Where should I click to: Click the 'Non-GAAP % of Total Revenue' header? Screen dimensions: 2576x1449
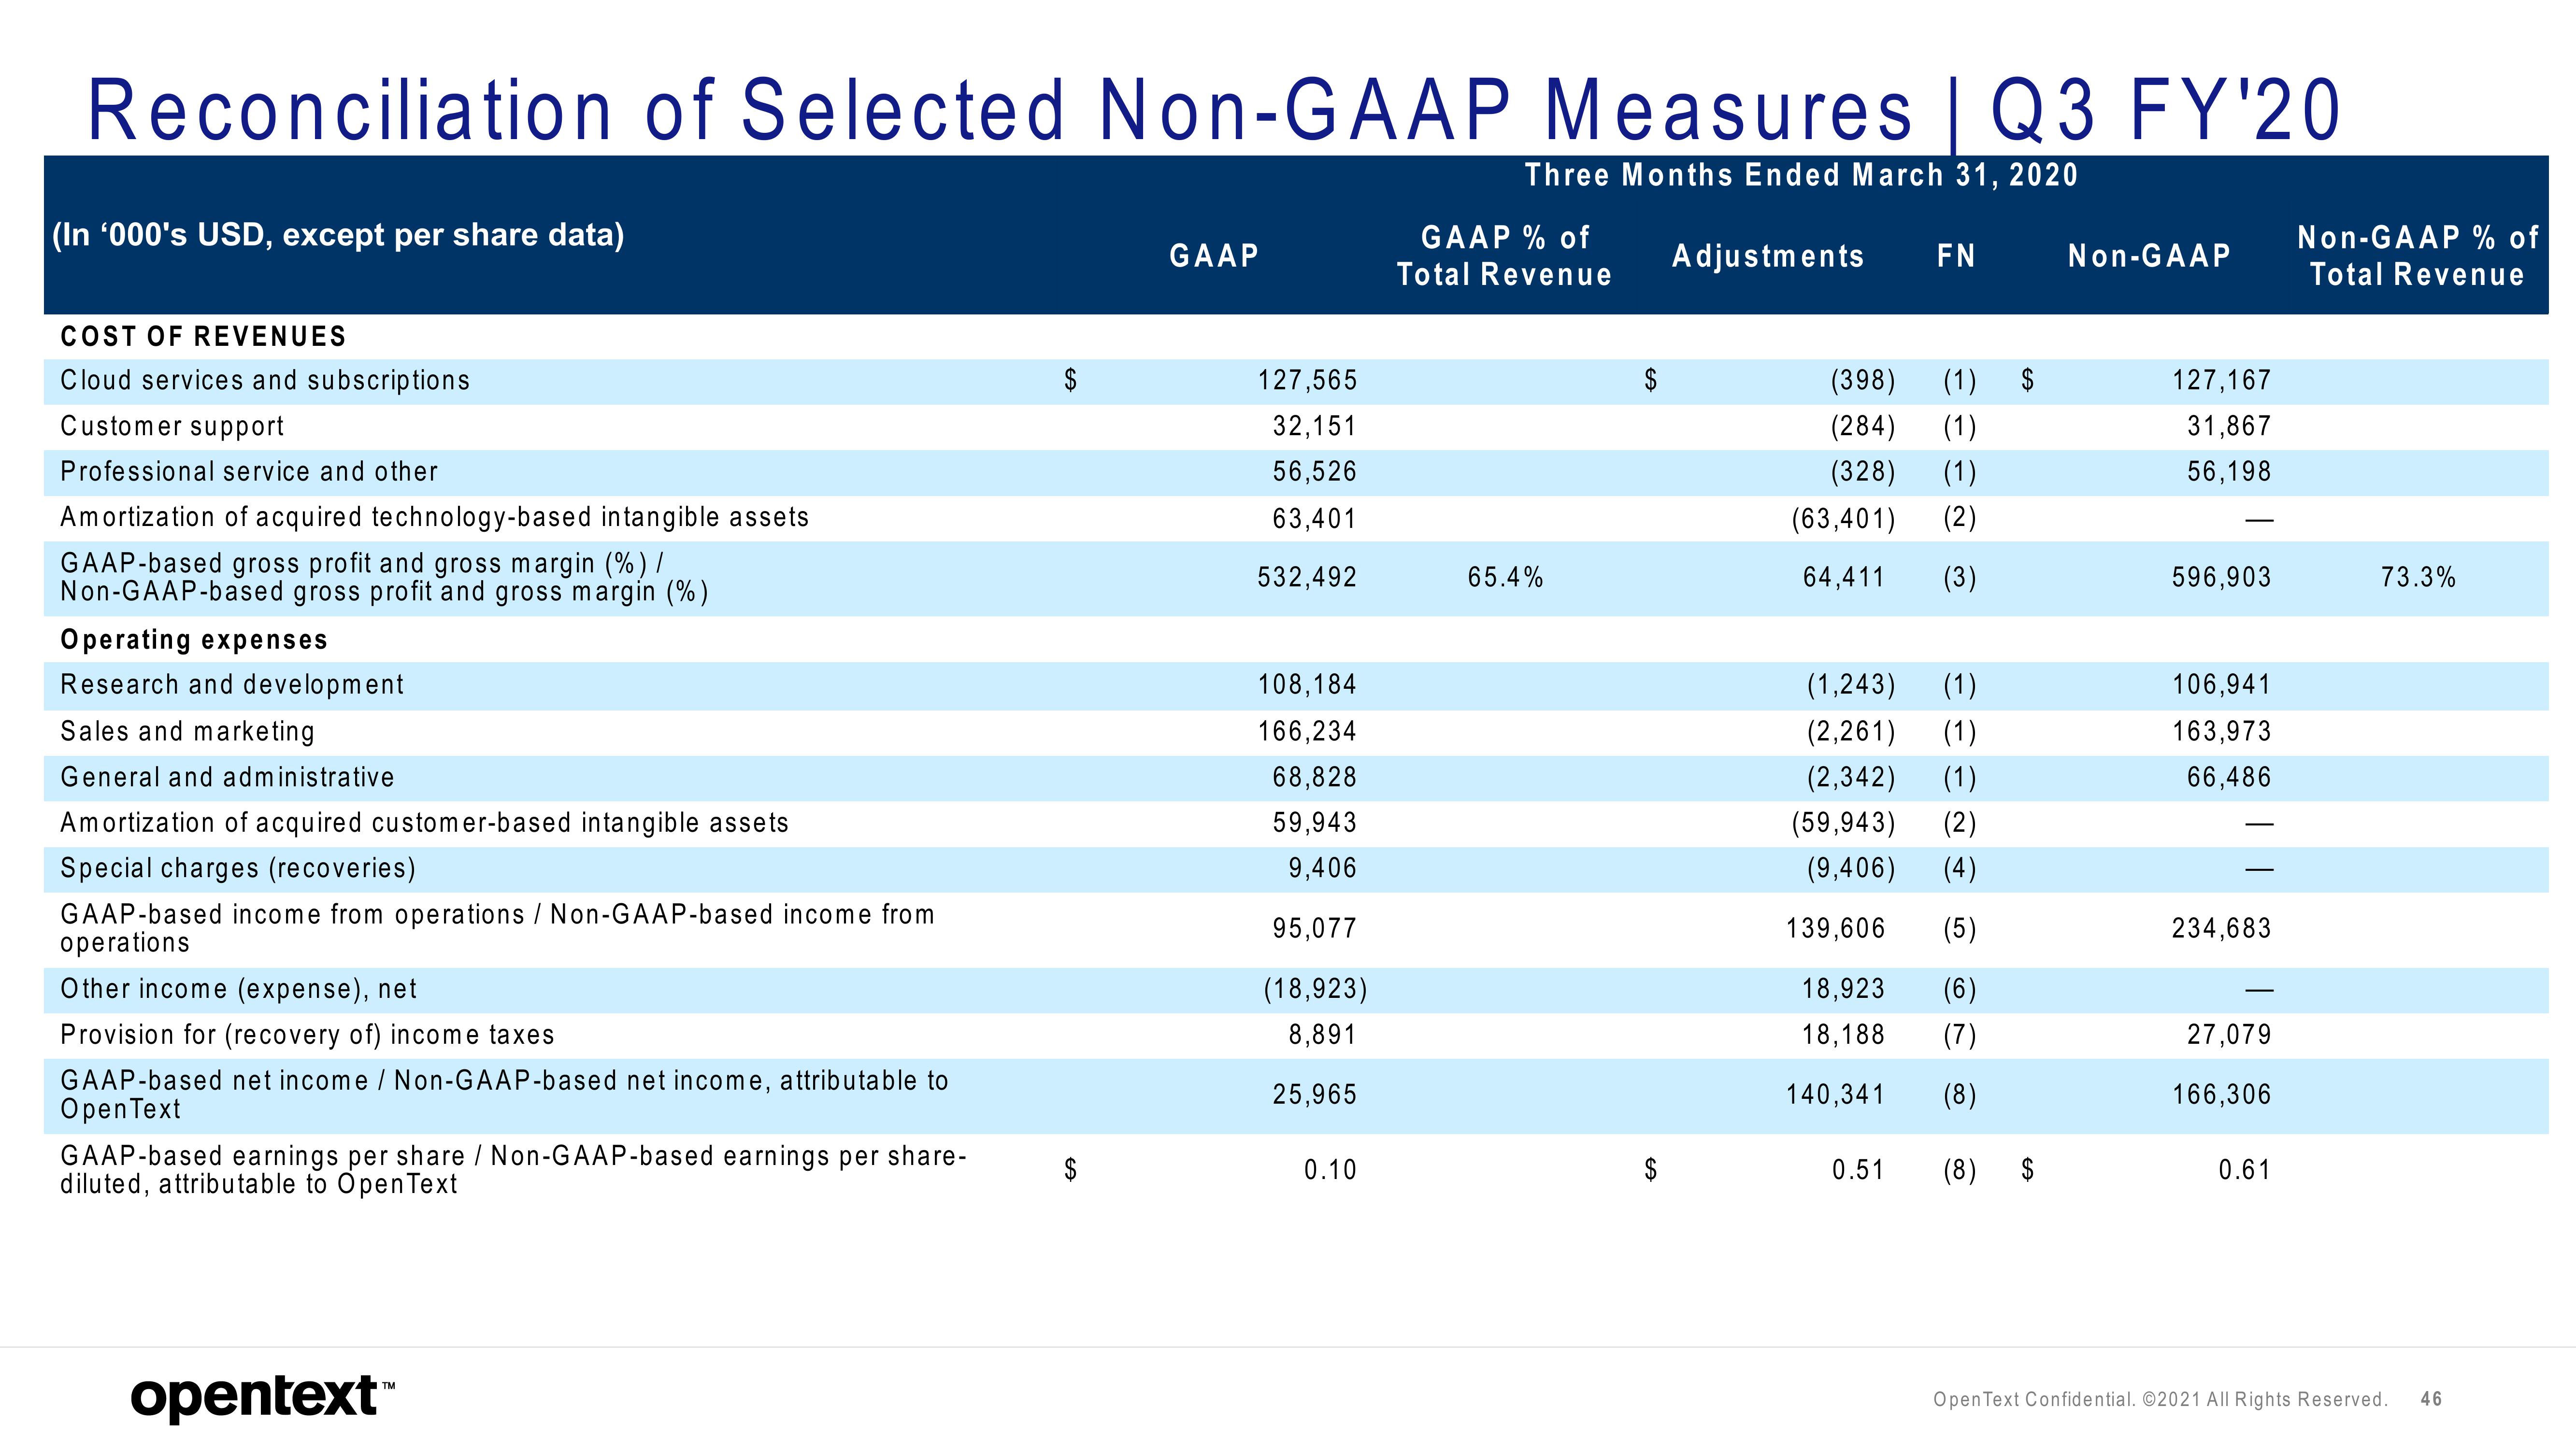[x=2417, y=256]
